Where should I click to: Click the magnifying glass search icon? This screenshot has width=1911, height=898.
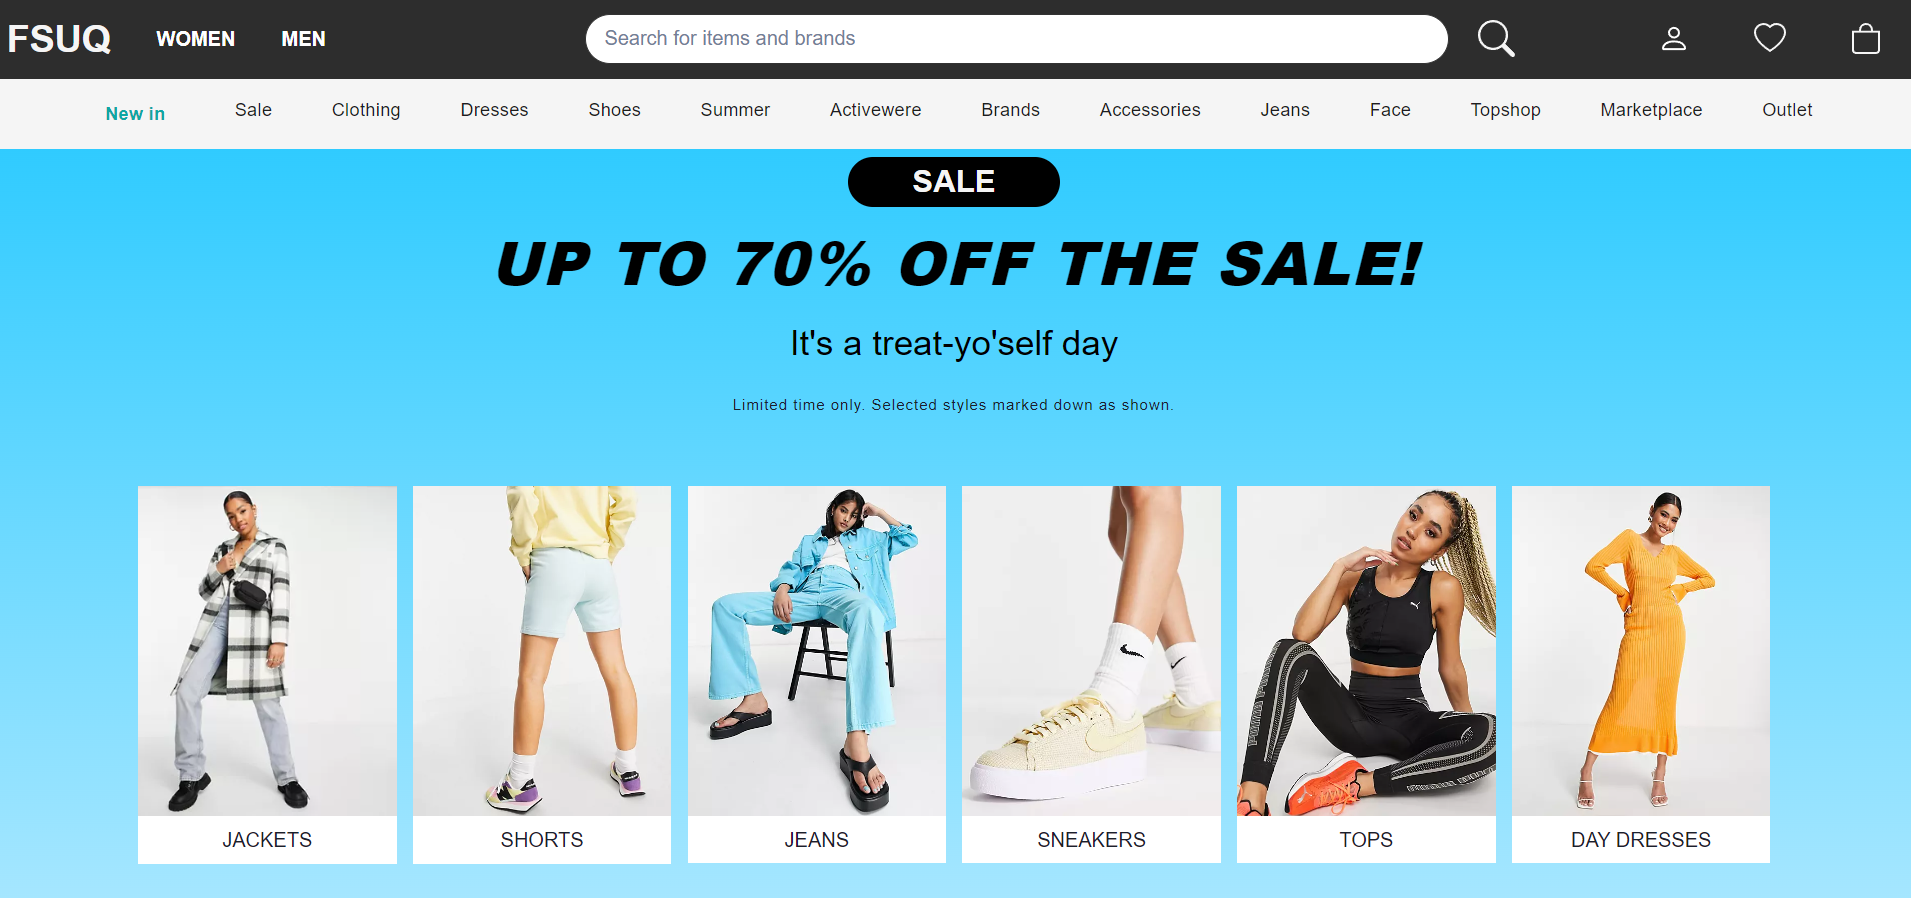click(1496, 39)
